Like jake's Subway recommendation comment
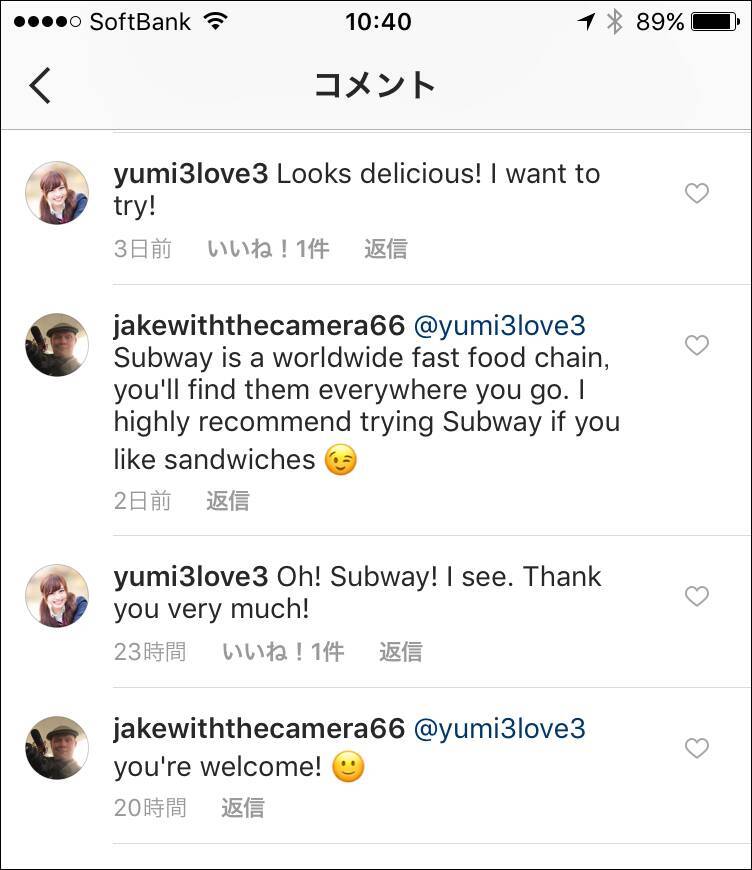Image resolution: width=752 pixels, height=870 pixels. [x=696, y=345]
